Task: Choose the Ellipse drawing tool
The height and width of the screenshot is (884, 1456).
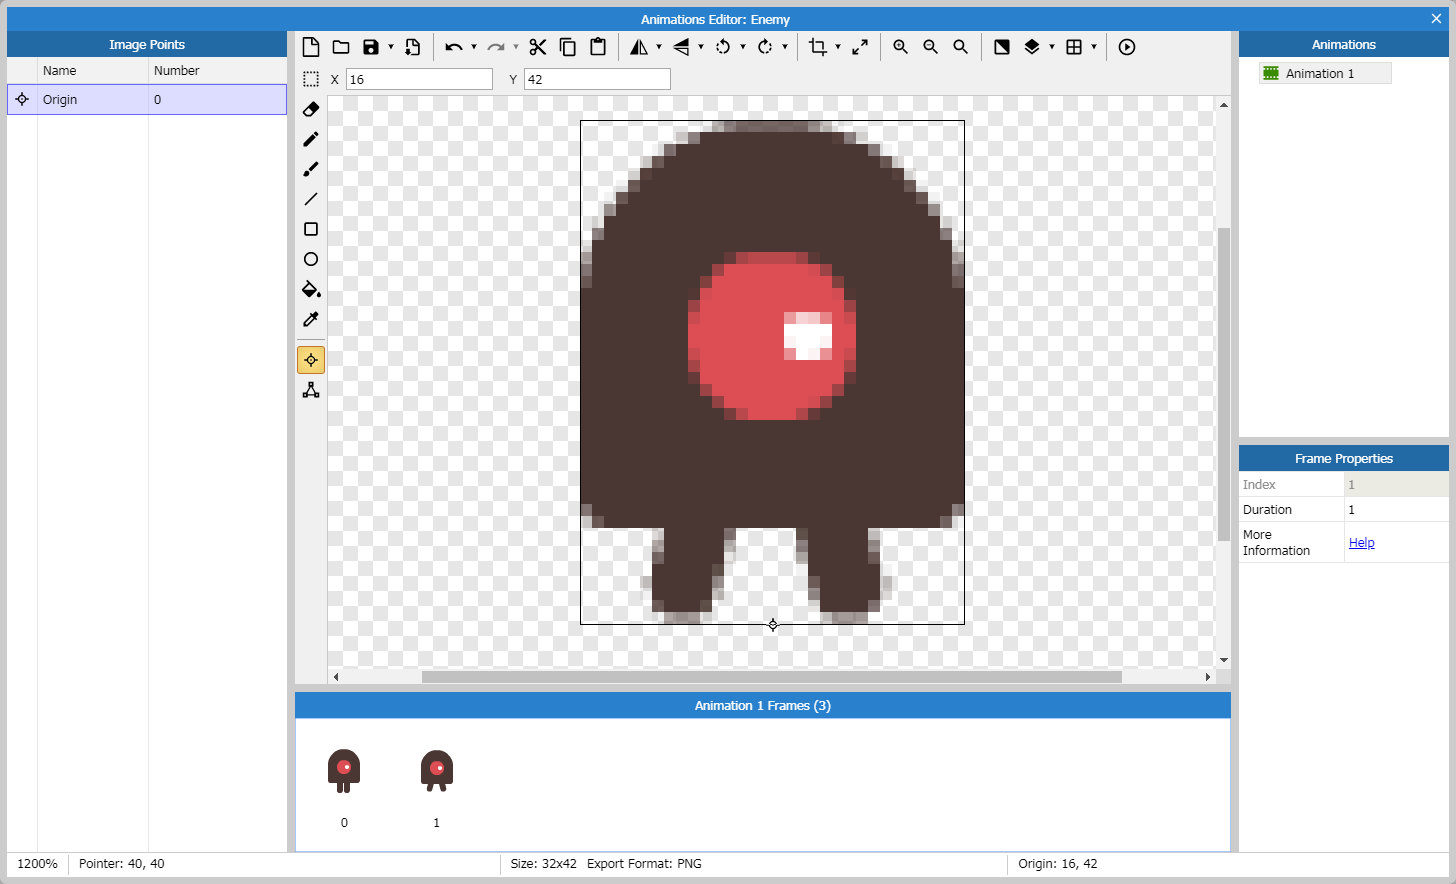Action: (x=310, y=259)
